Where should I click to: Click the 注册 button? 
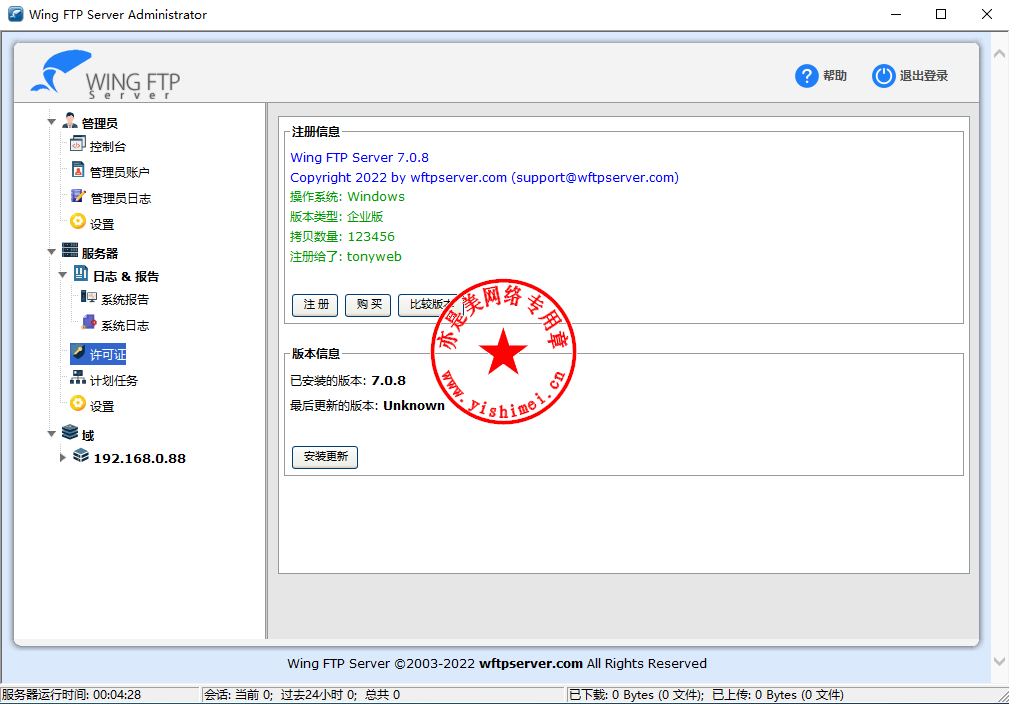coord(315,304)
